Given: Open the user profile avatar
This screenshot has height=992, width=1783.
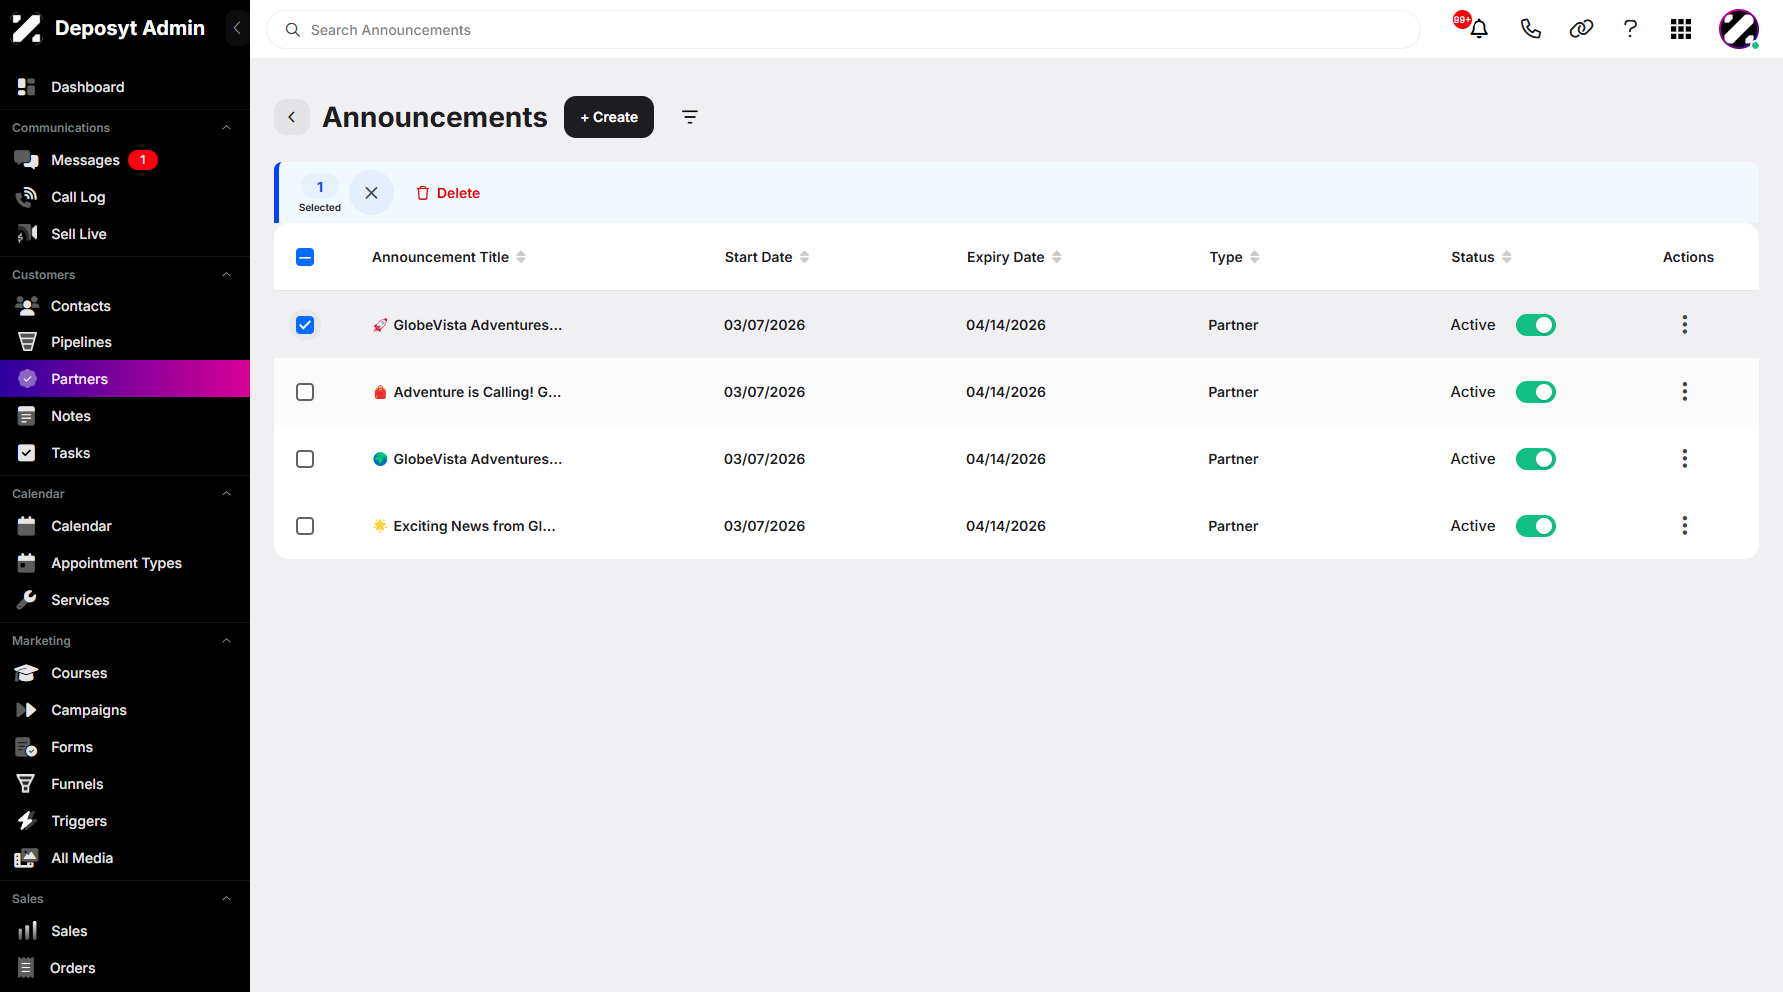Looking at the screenshot, I should tap(1739, 29).
